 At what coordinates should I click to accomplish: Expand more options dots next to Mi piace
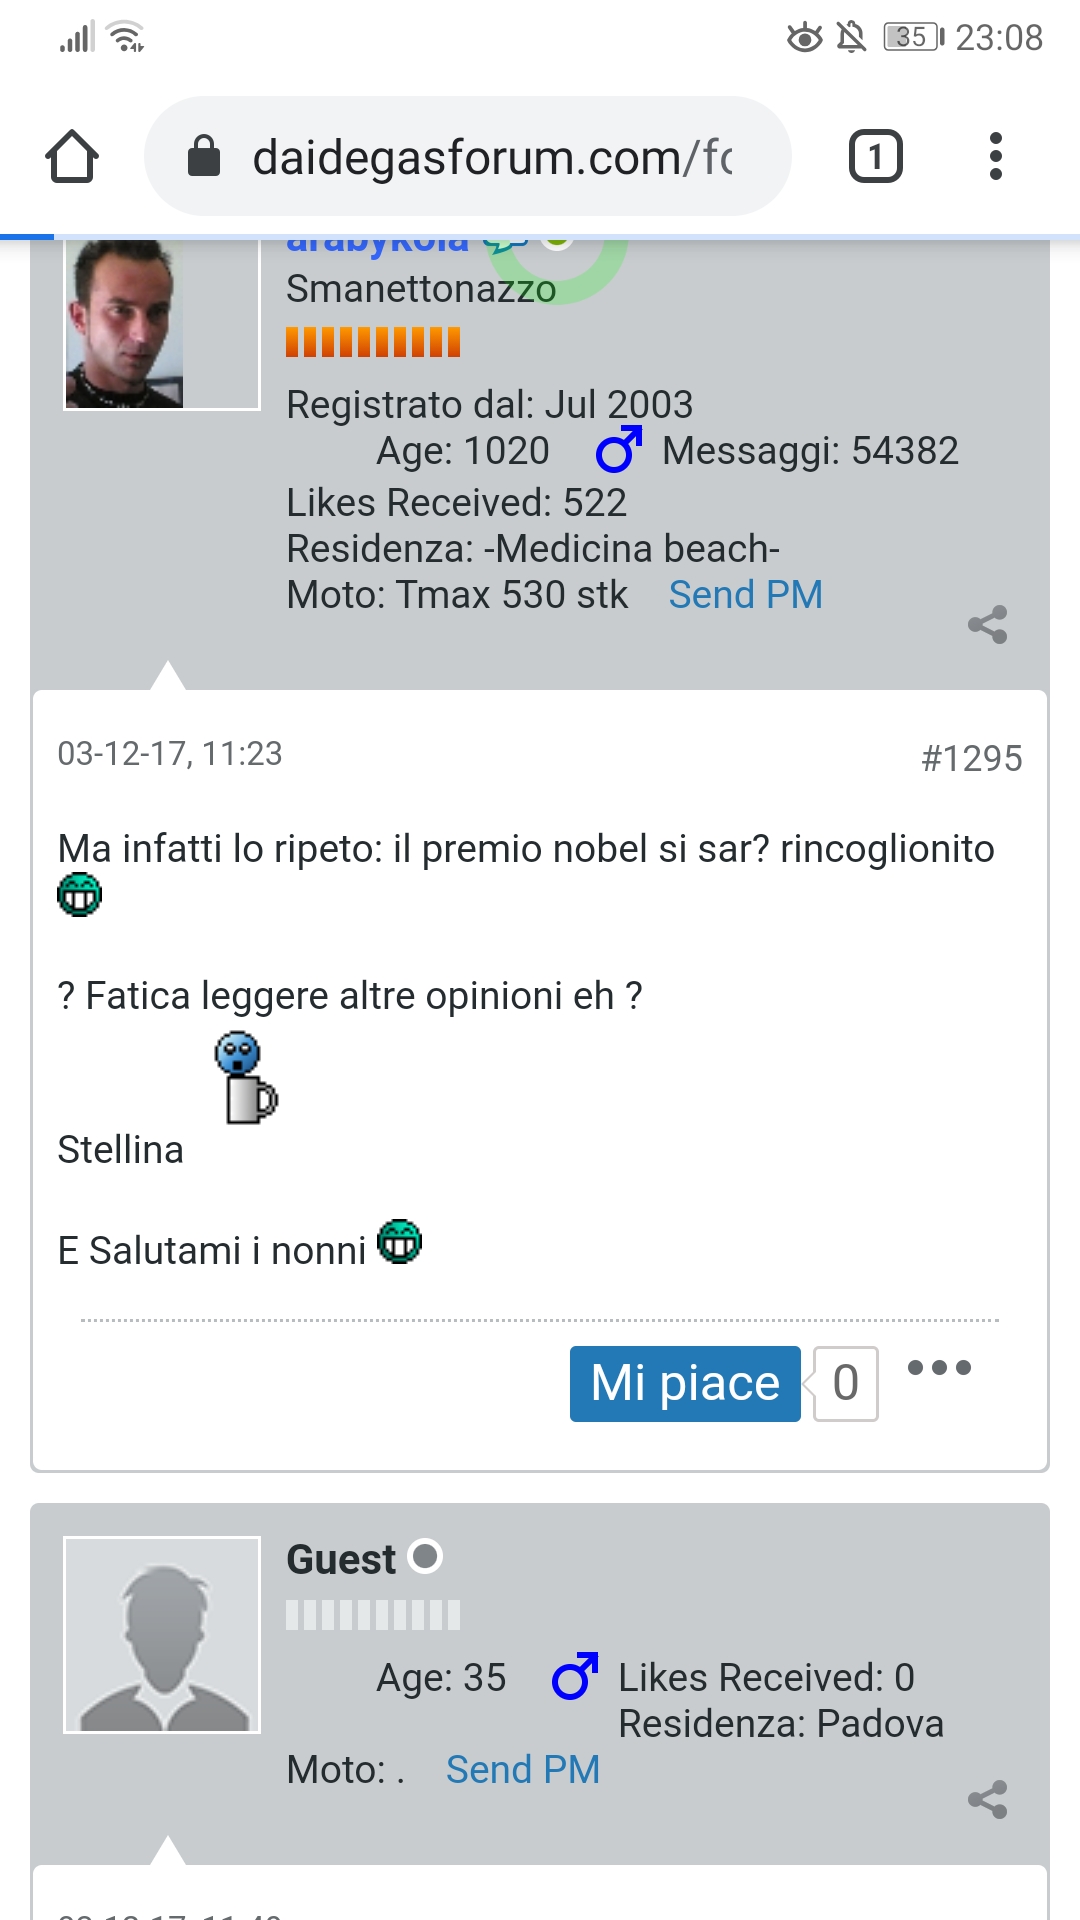click(939, 1368)
